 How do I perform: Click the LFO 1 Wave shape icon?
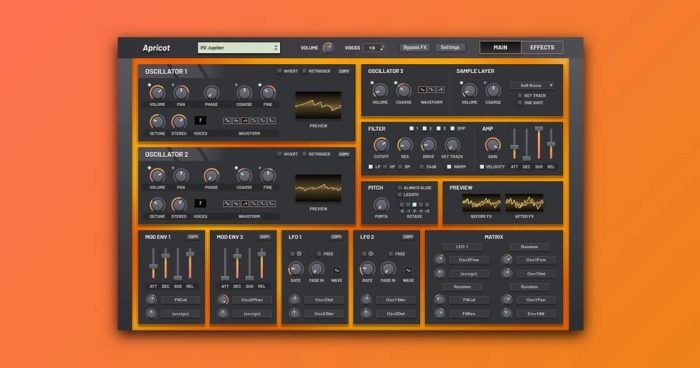(337, 270)
